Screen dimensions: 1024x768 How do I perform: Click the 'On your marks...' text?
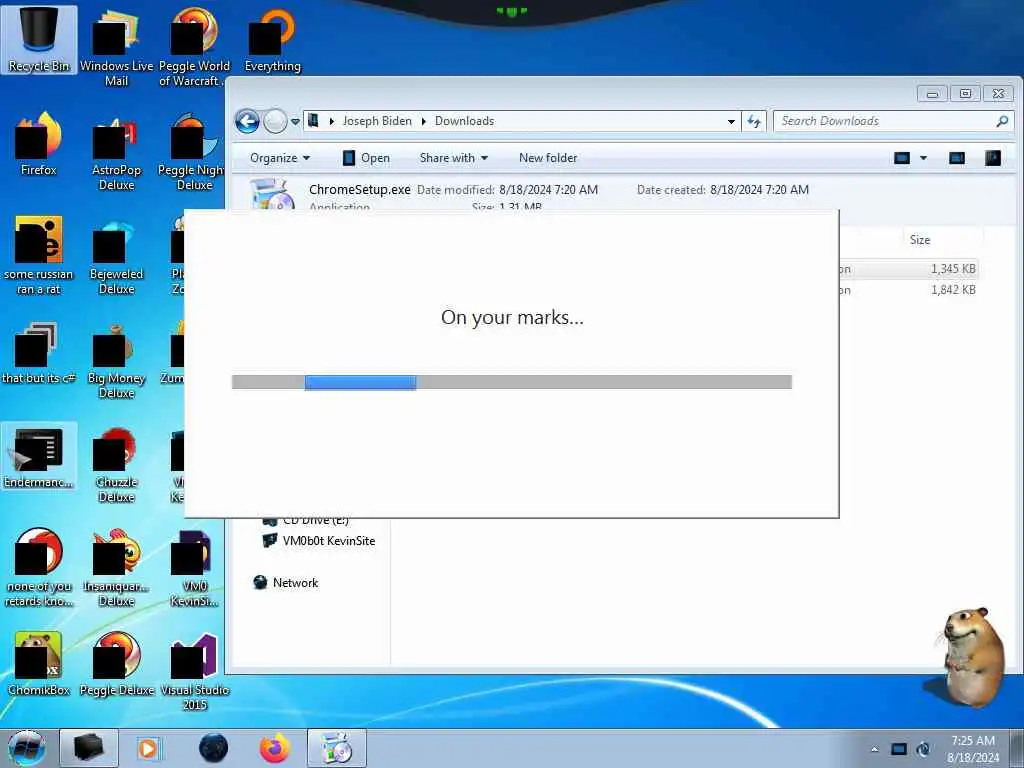[x=512, y=317]
